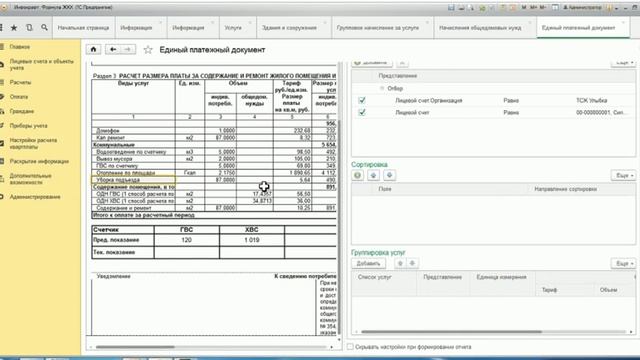This screenshot has width=640, height=360.
Task: Move service group down in Группировка услуг
Action: click(x=412, y=263)
